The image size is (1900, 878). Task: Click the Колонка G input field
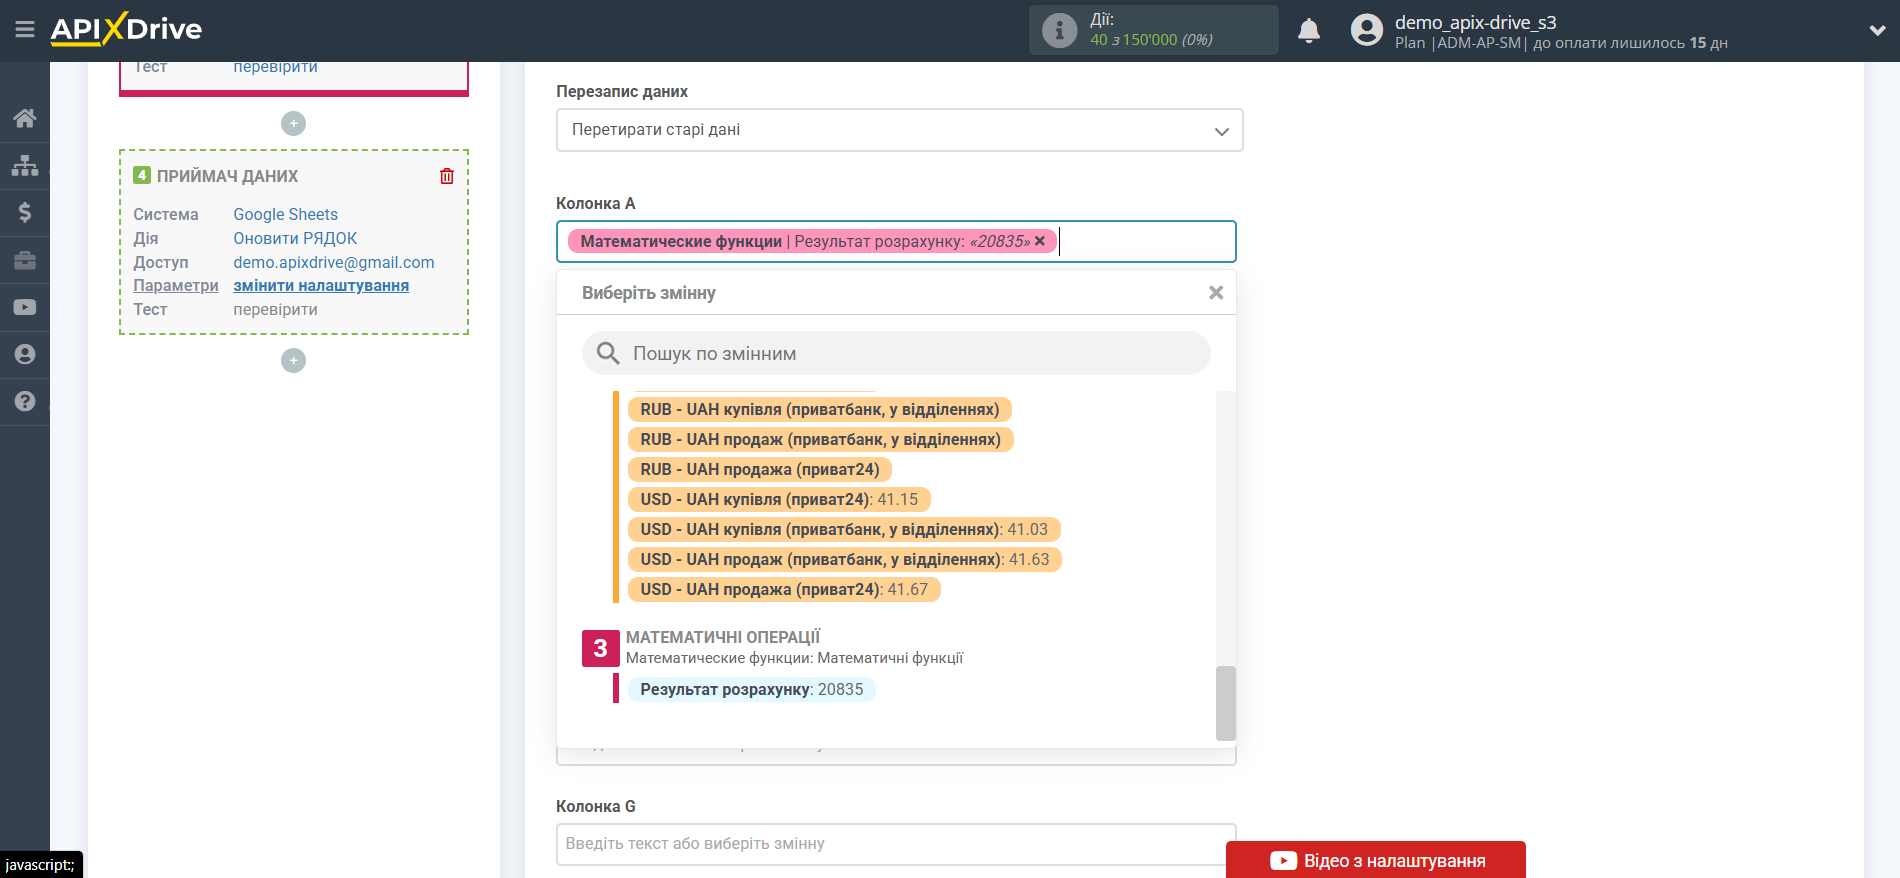(896, 844)
